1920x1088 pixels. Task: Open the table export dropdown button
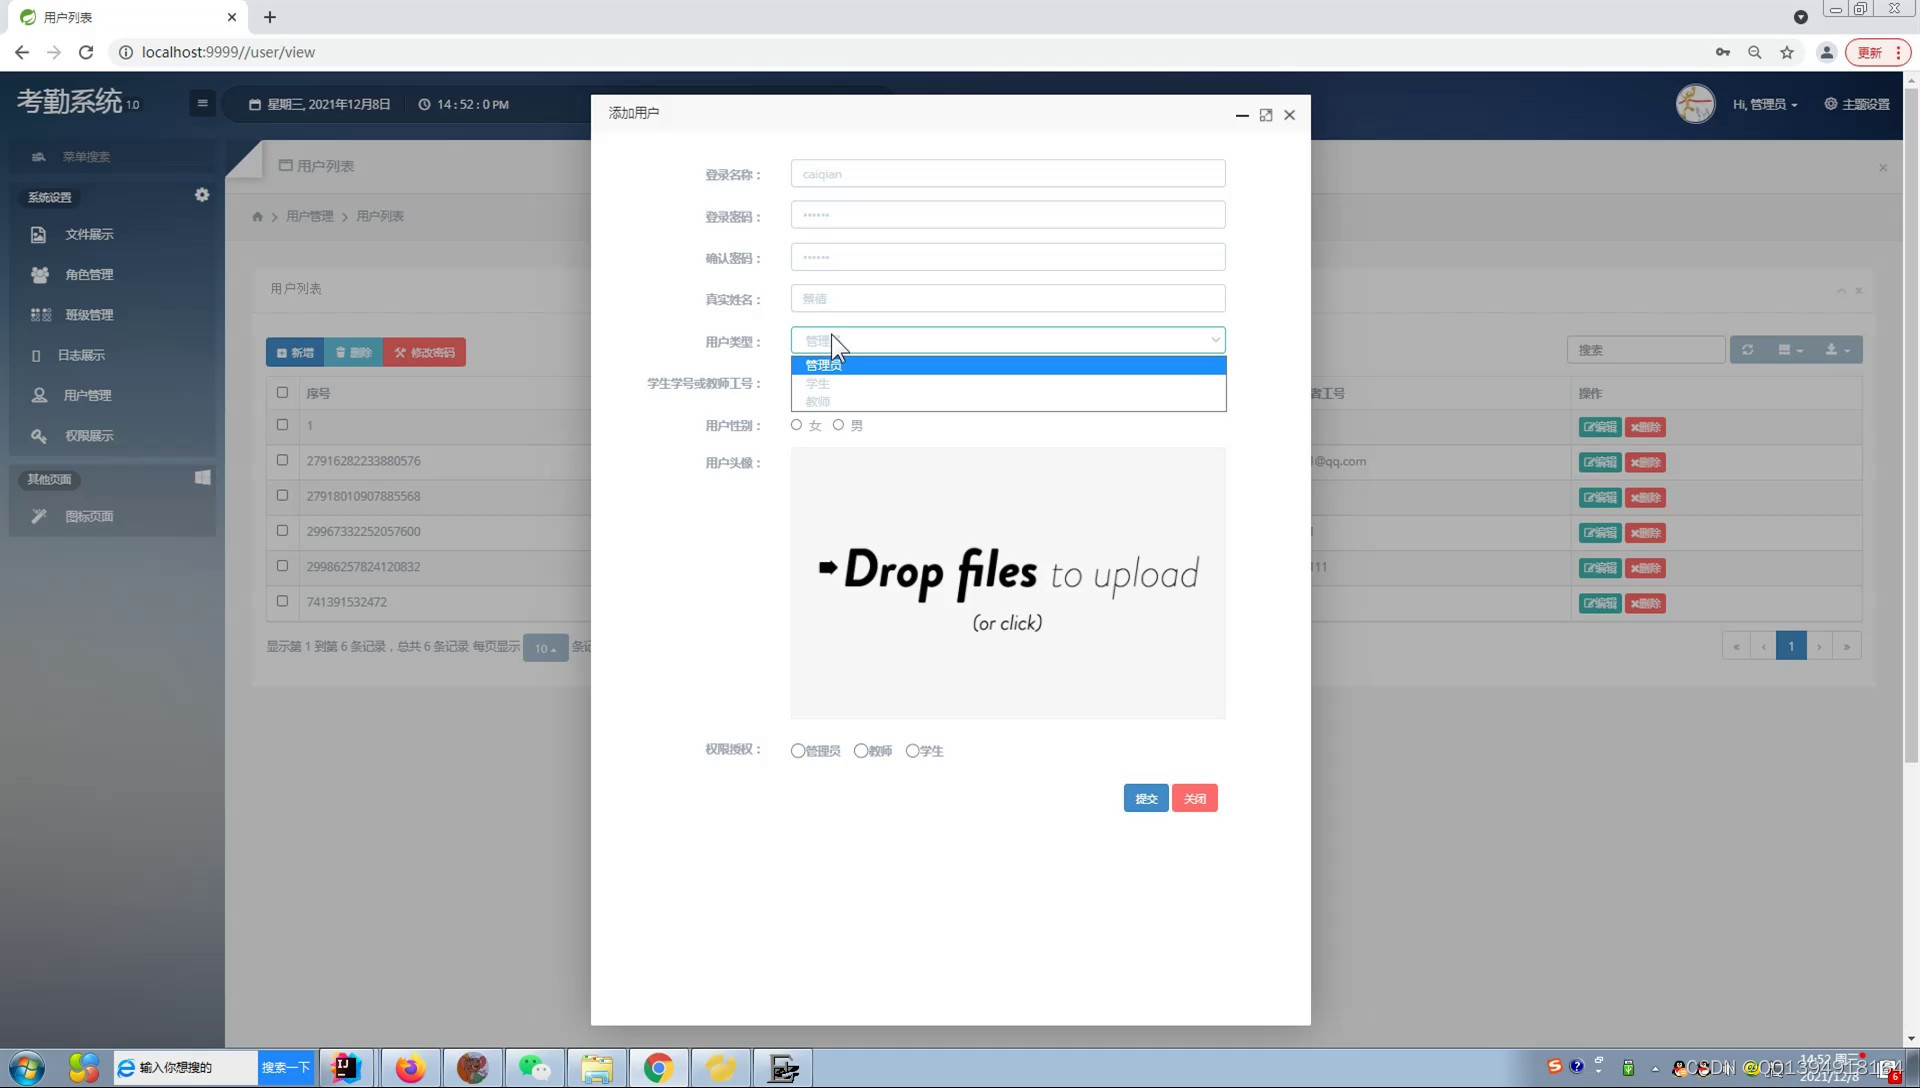(x=1838, y=350)
